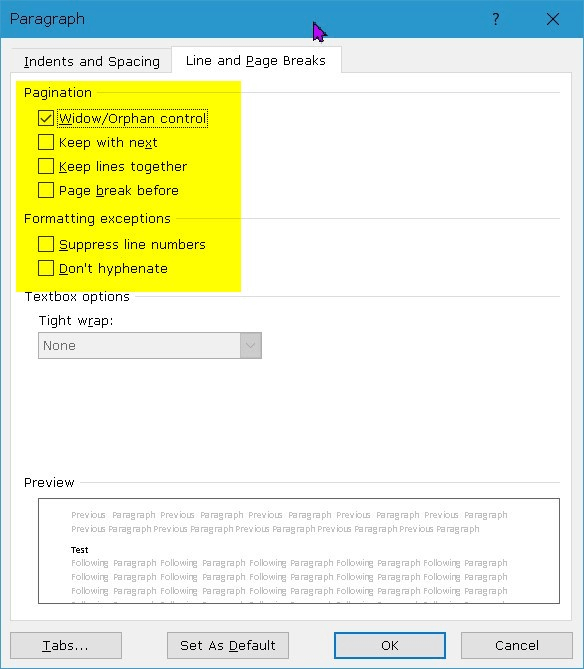Check Suppress line numbers
This screenshot has height=669, width=584.
click(46, 244)
